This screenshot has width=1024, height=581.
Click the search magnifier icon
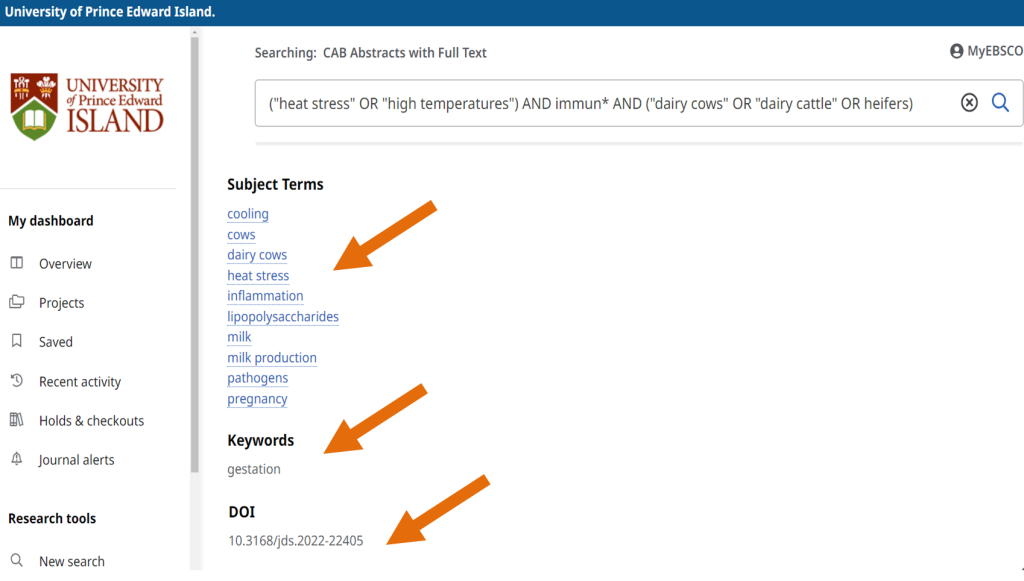[1000, 103]
